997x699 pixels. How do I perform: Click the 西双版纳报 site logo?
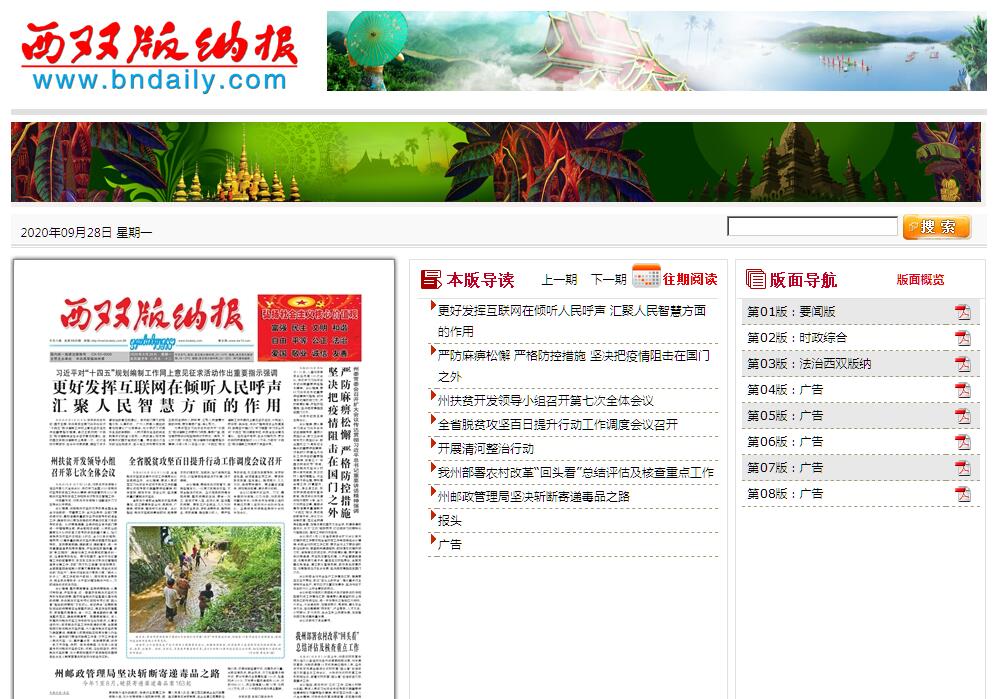click(x=159, y=55)
